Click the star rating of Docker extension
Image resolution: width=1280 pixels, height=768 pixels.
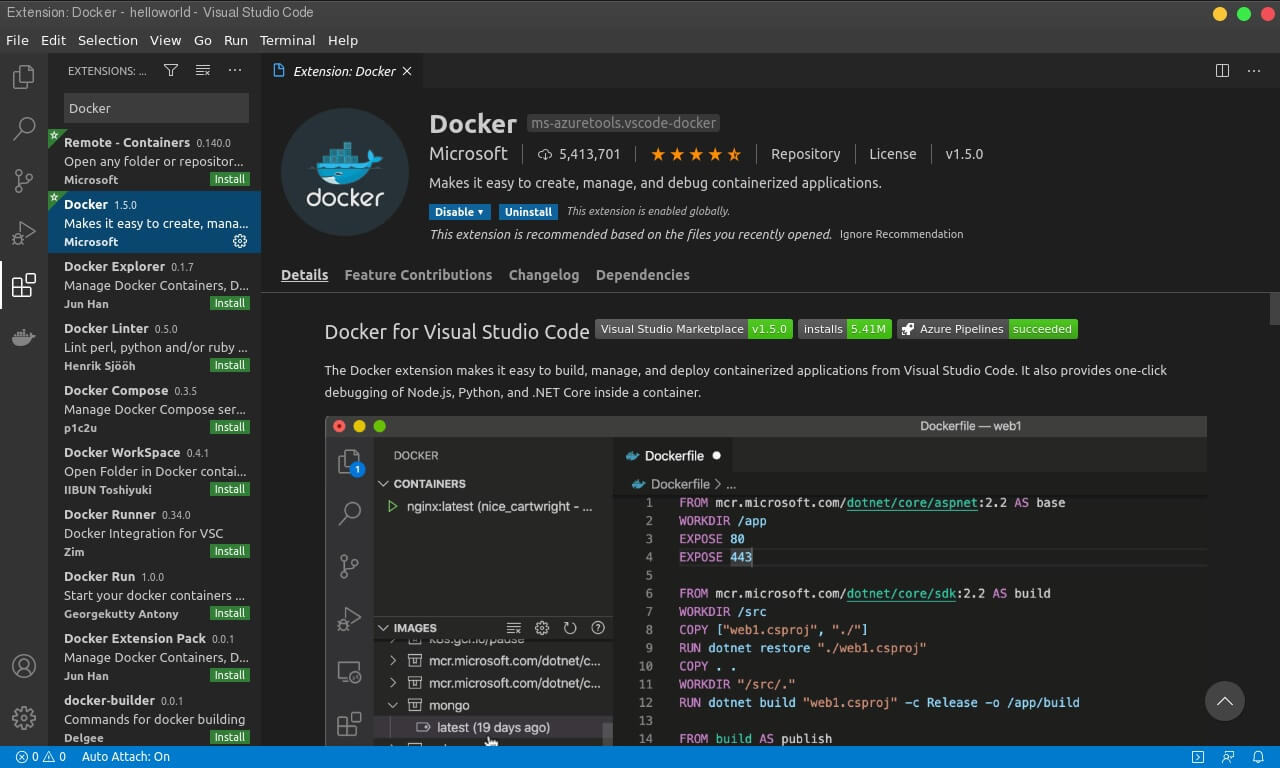696,154
